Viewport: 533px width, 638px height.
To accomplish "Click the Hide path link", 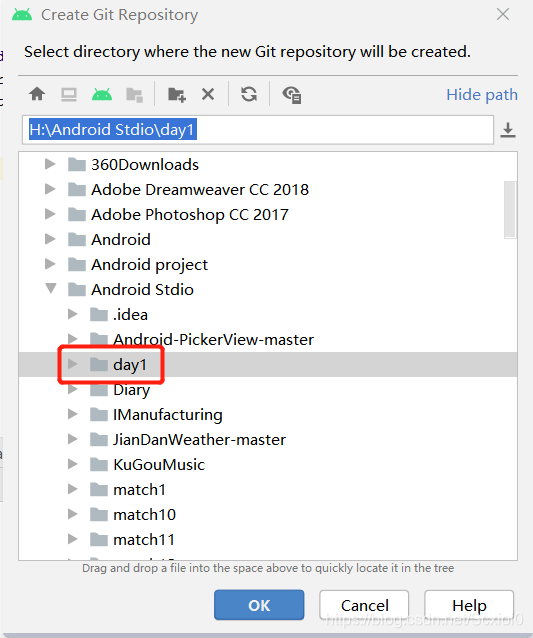I will (482, 95).
